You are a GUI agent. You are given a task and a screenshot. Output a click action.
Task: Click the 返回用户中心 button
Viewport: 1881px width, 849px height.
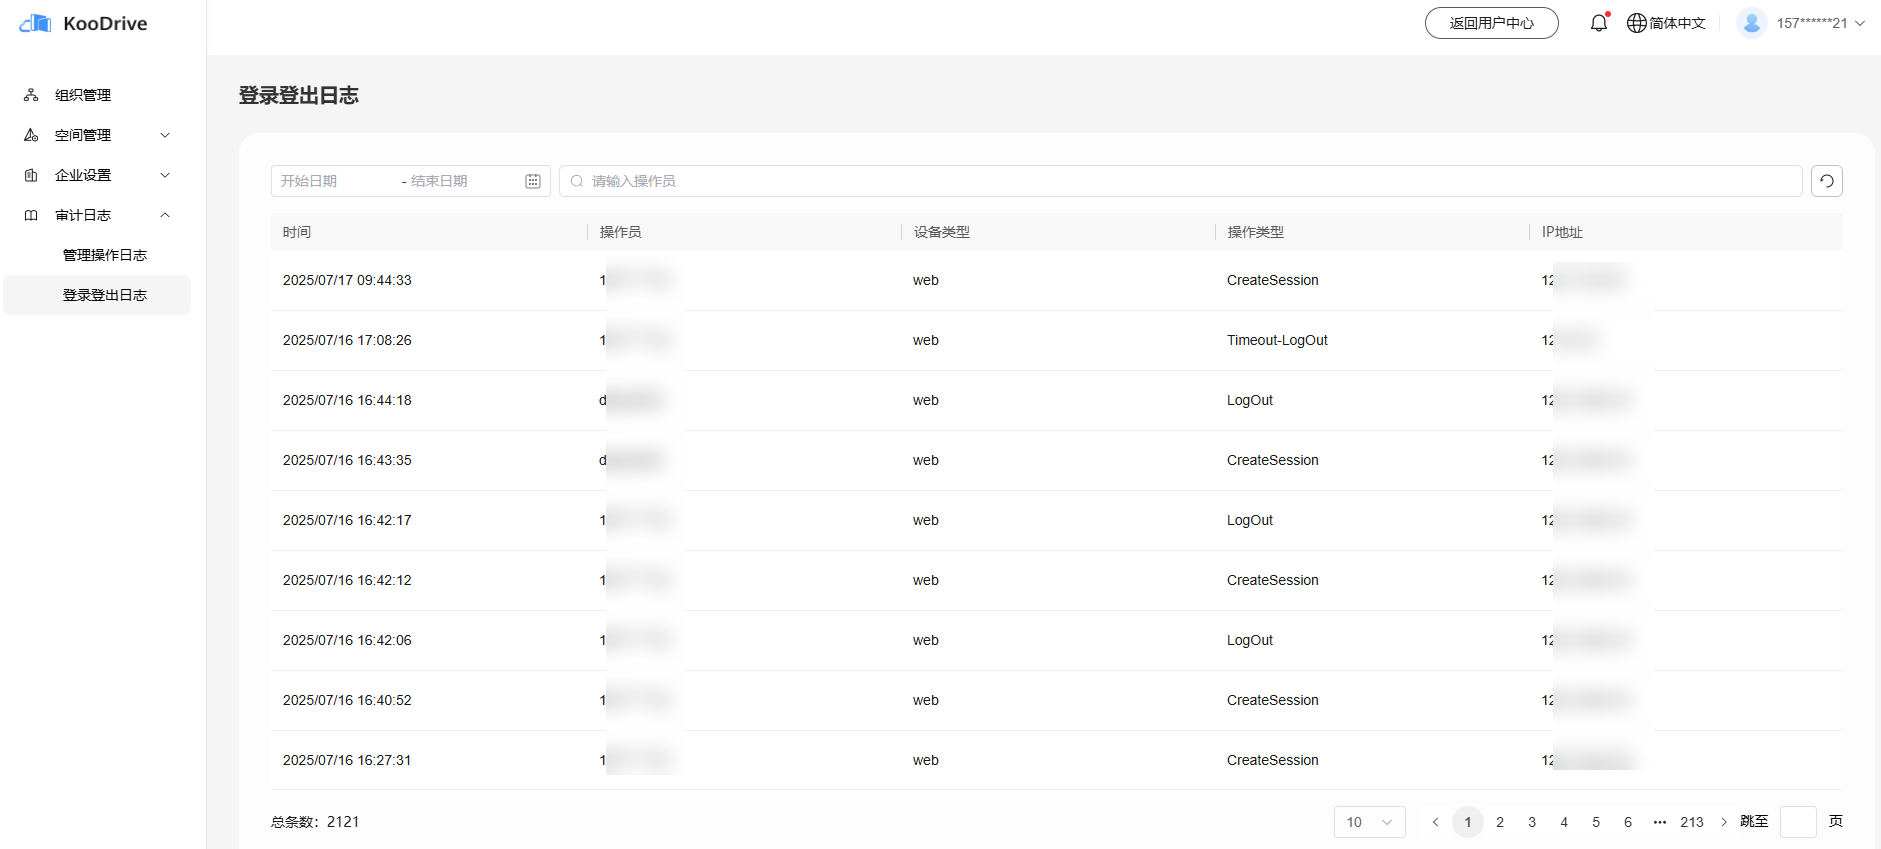pos(1491,23)
